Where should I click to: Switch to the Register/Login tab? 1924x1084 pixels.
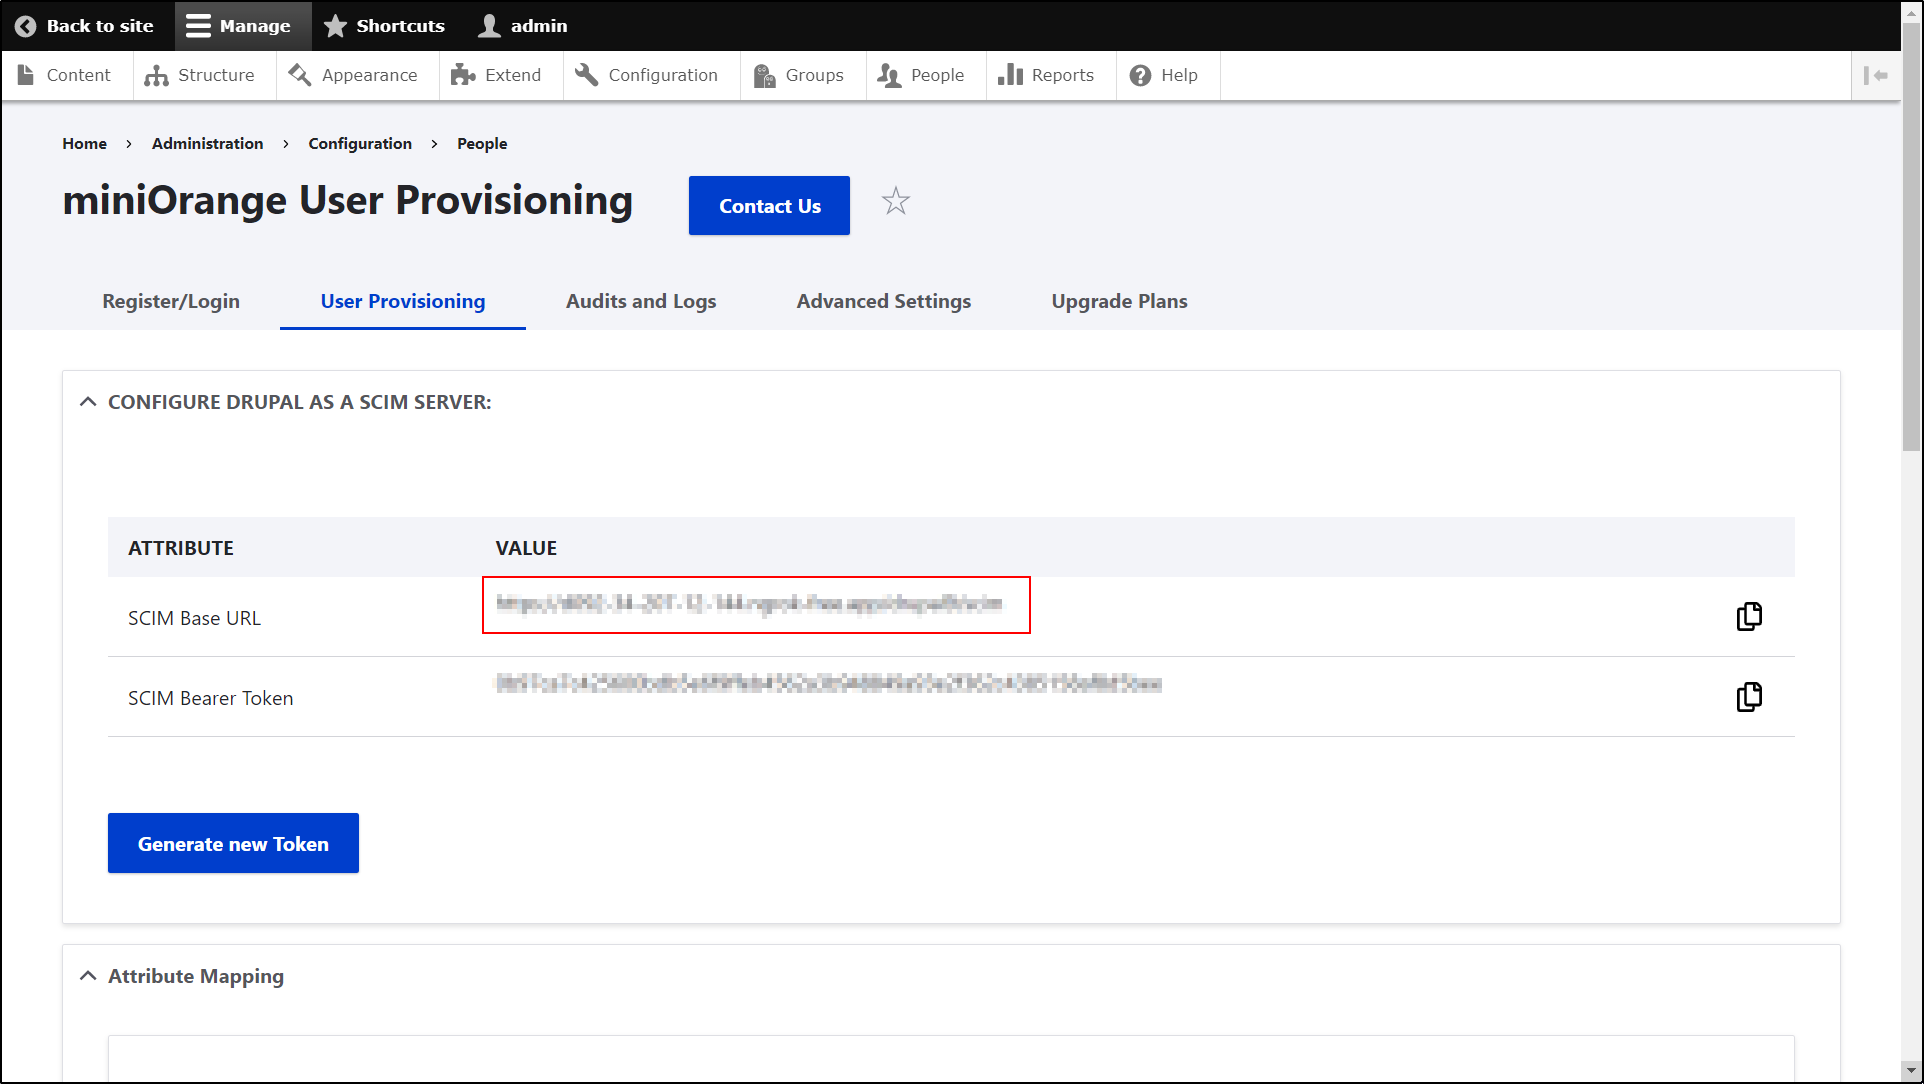click(171, 301)
